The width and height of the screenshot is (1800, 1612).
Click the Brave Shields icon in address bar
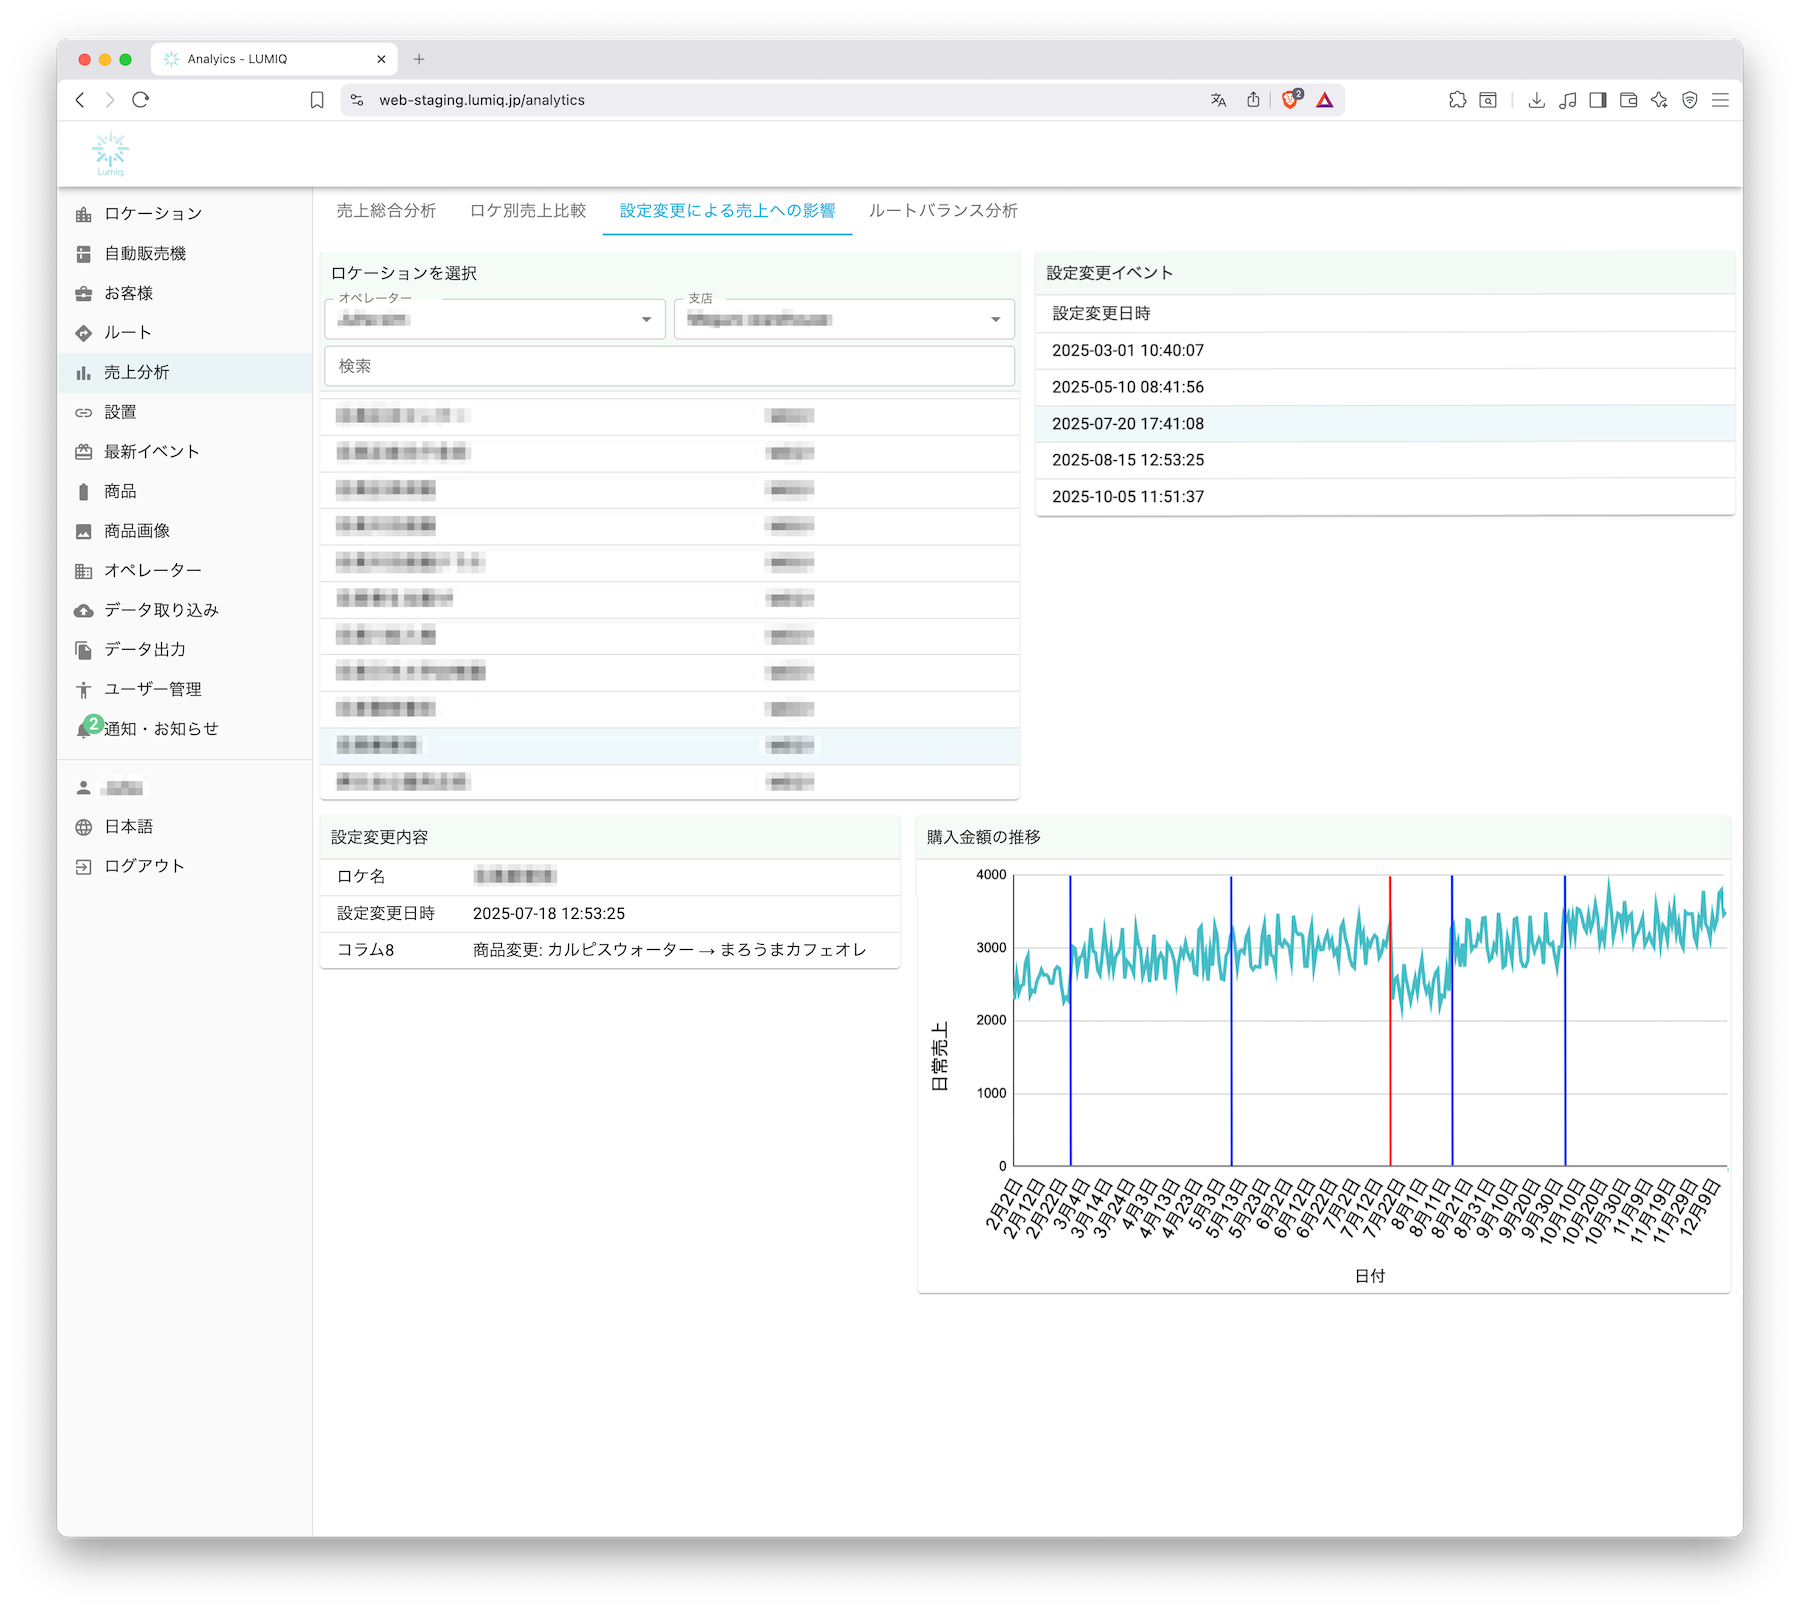(1290, 100)
